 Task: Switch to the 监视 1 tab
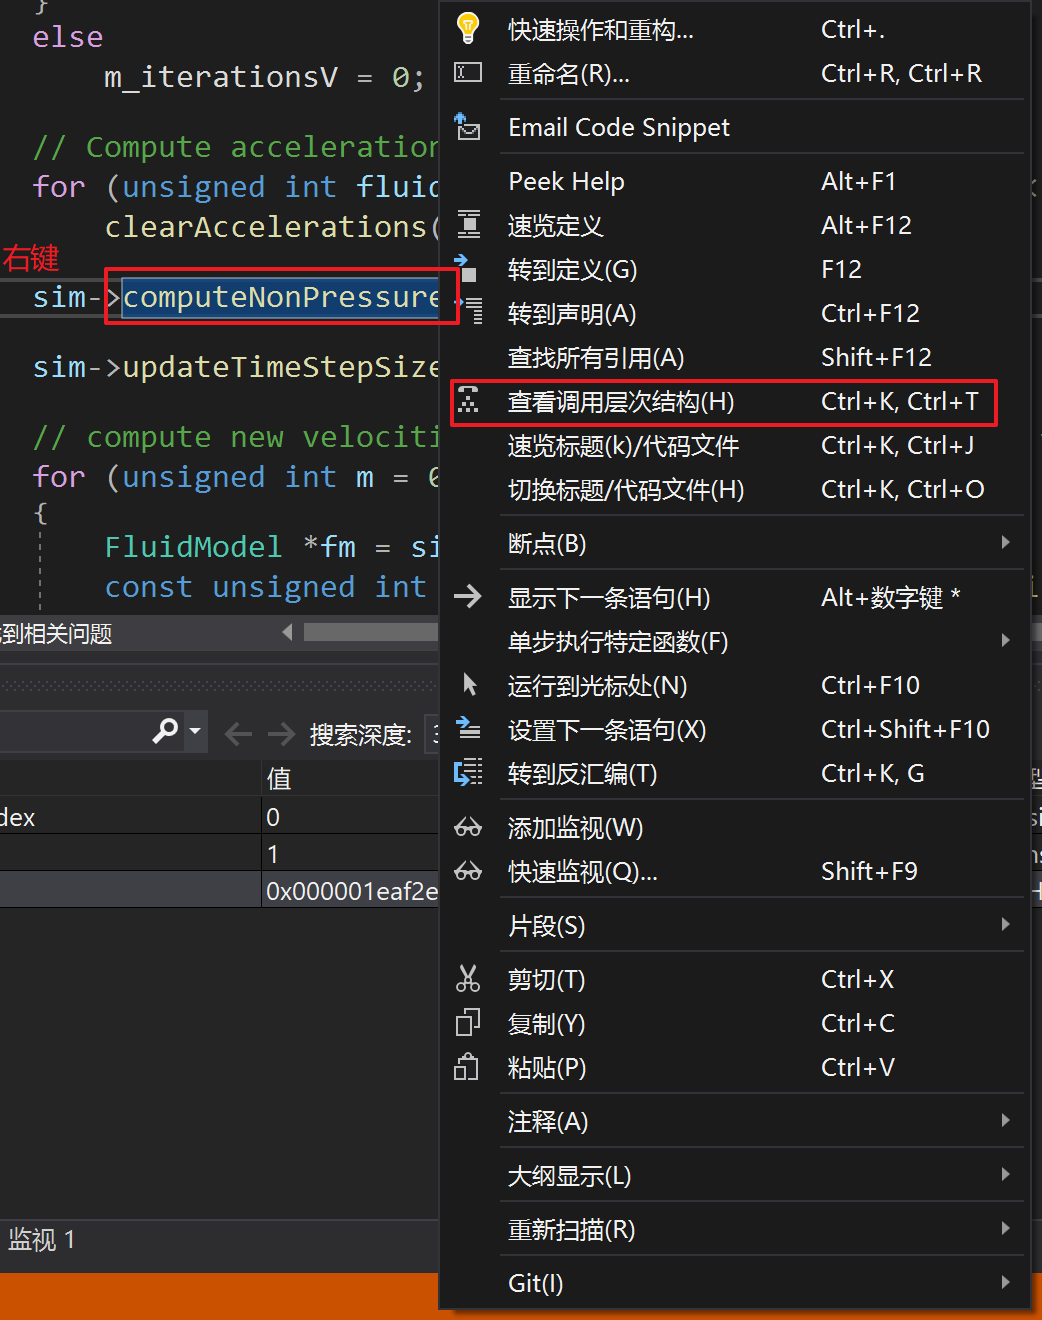[x=41, y=1240]
